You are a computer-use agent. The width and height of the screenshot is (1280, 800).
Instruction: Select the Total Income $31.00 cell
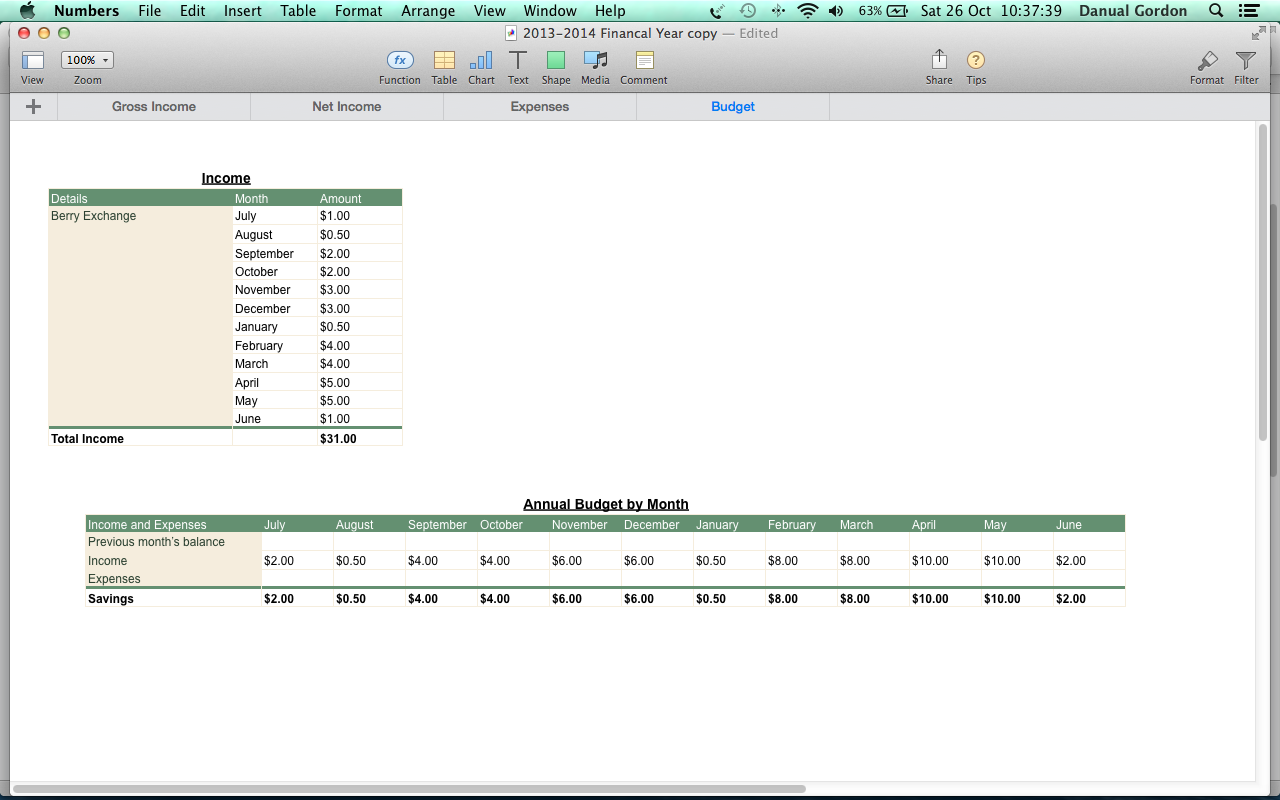coord(359,438)
